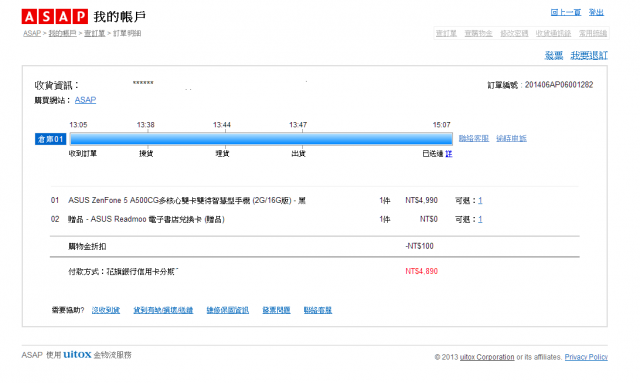The width and height of the screenshot is (640, 383).
Task: Click 我要退訂 cancel order link
Action: point(589,56)
